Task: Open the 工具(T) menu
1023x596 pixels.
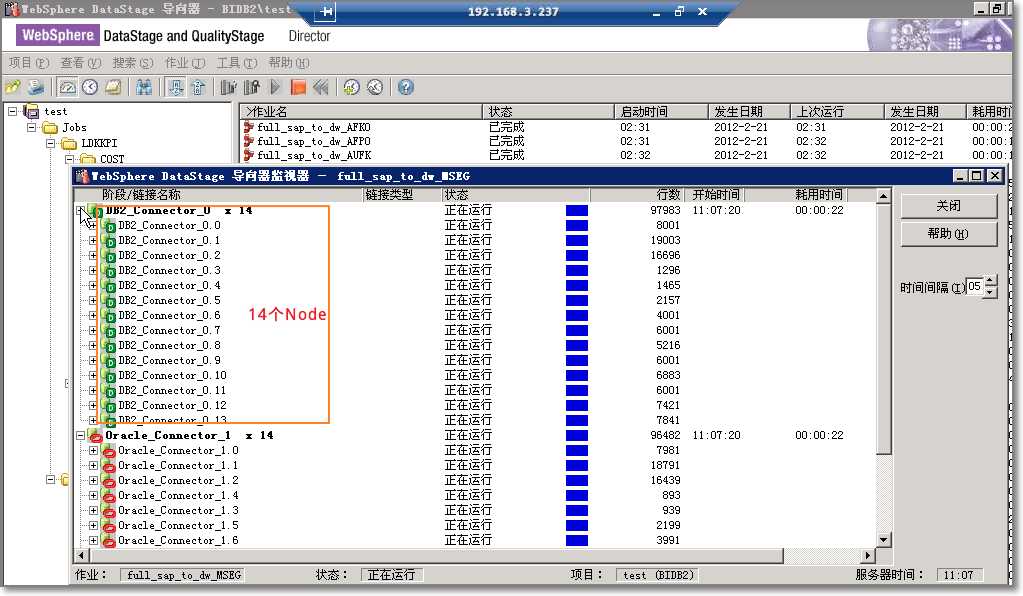Action: (x=237, y=63)
